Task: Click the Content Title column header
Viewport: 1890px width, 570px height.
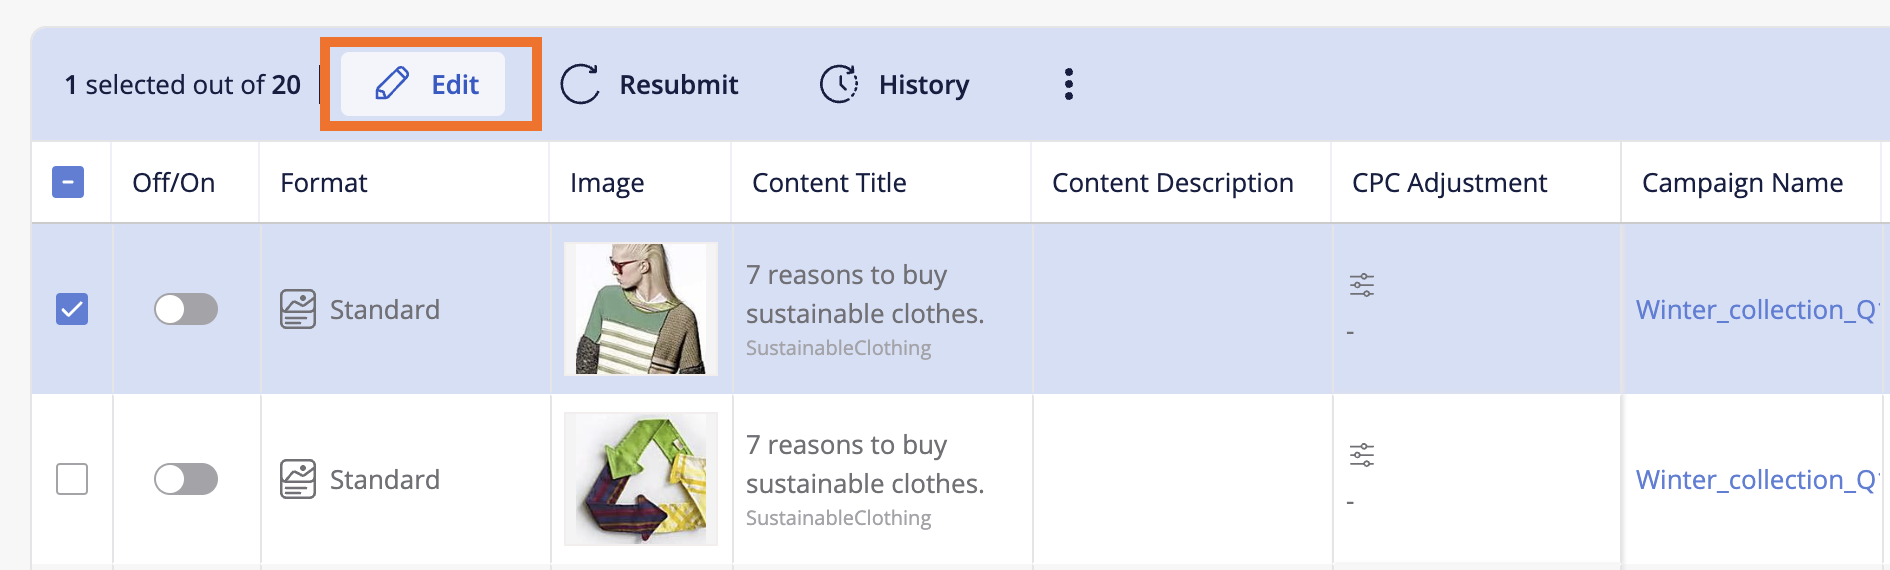Action: 829,183
